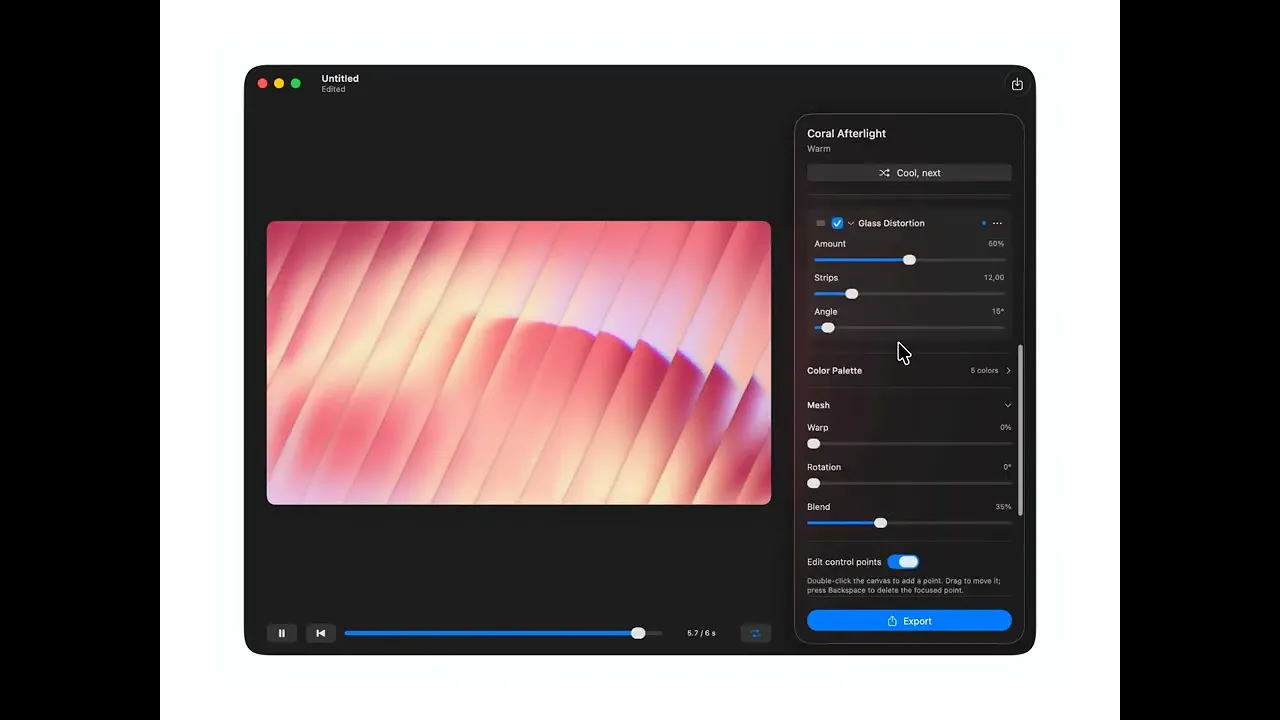Click the gradient canvas preview
This screenshot has height=720, width=1280.
pos(519,363)
